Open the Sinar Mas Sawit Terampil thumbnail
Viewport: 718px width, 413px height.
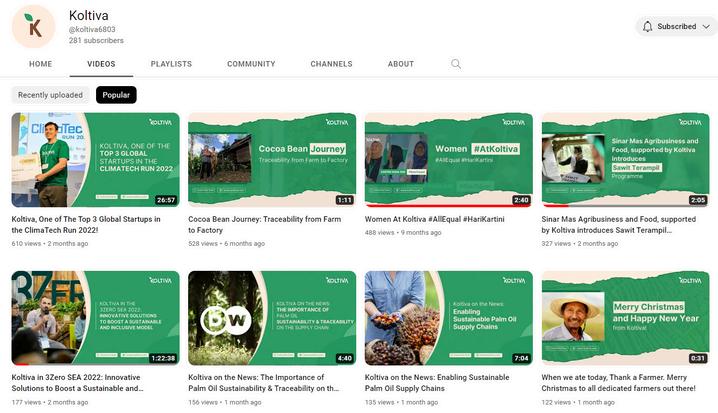[626, 160]
